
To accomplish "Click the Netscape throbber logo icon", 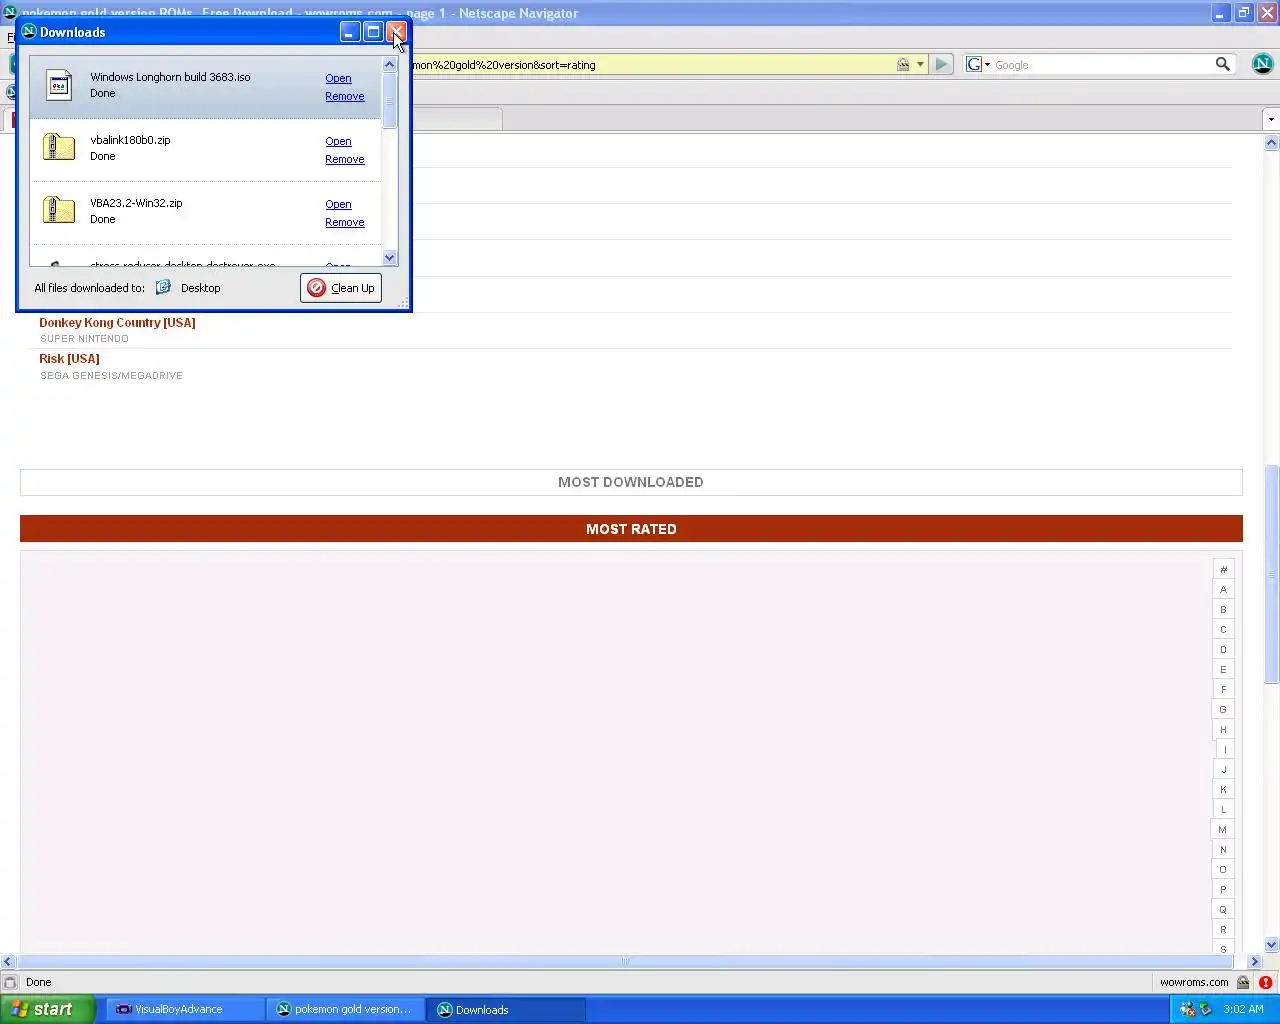I will click(1263, 64).
